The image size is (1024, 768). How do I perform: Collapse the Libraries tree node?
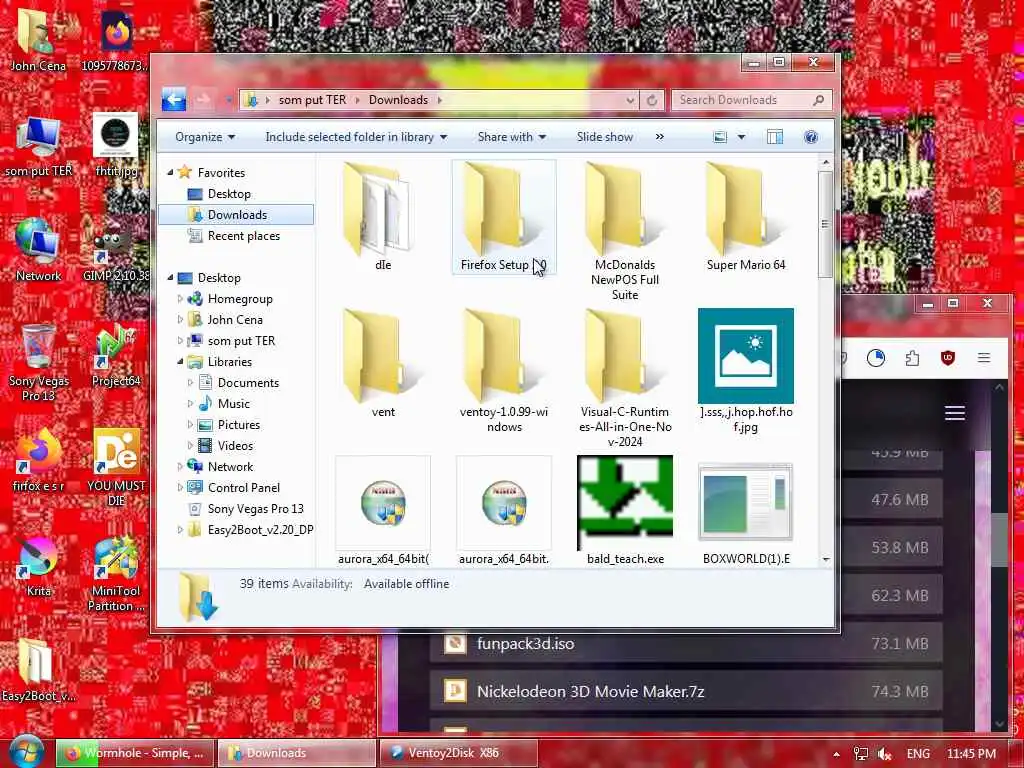(x=180, y=362)
